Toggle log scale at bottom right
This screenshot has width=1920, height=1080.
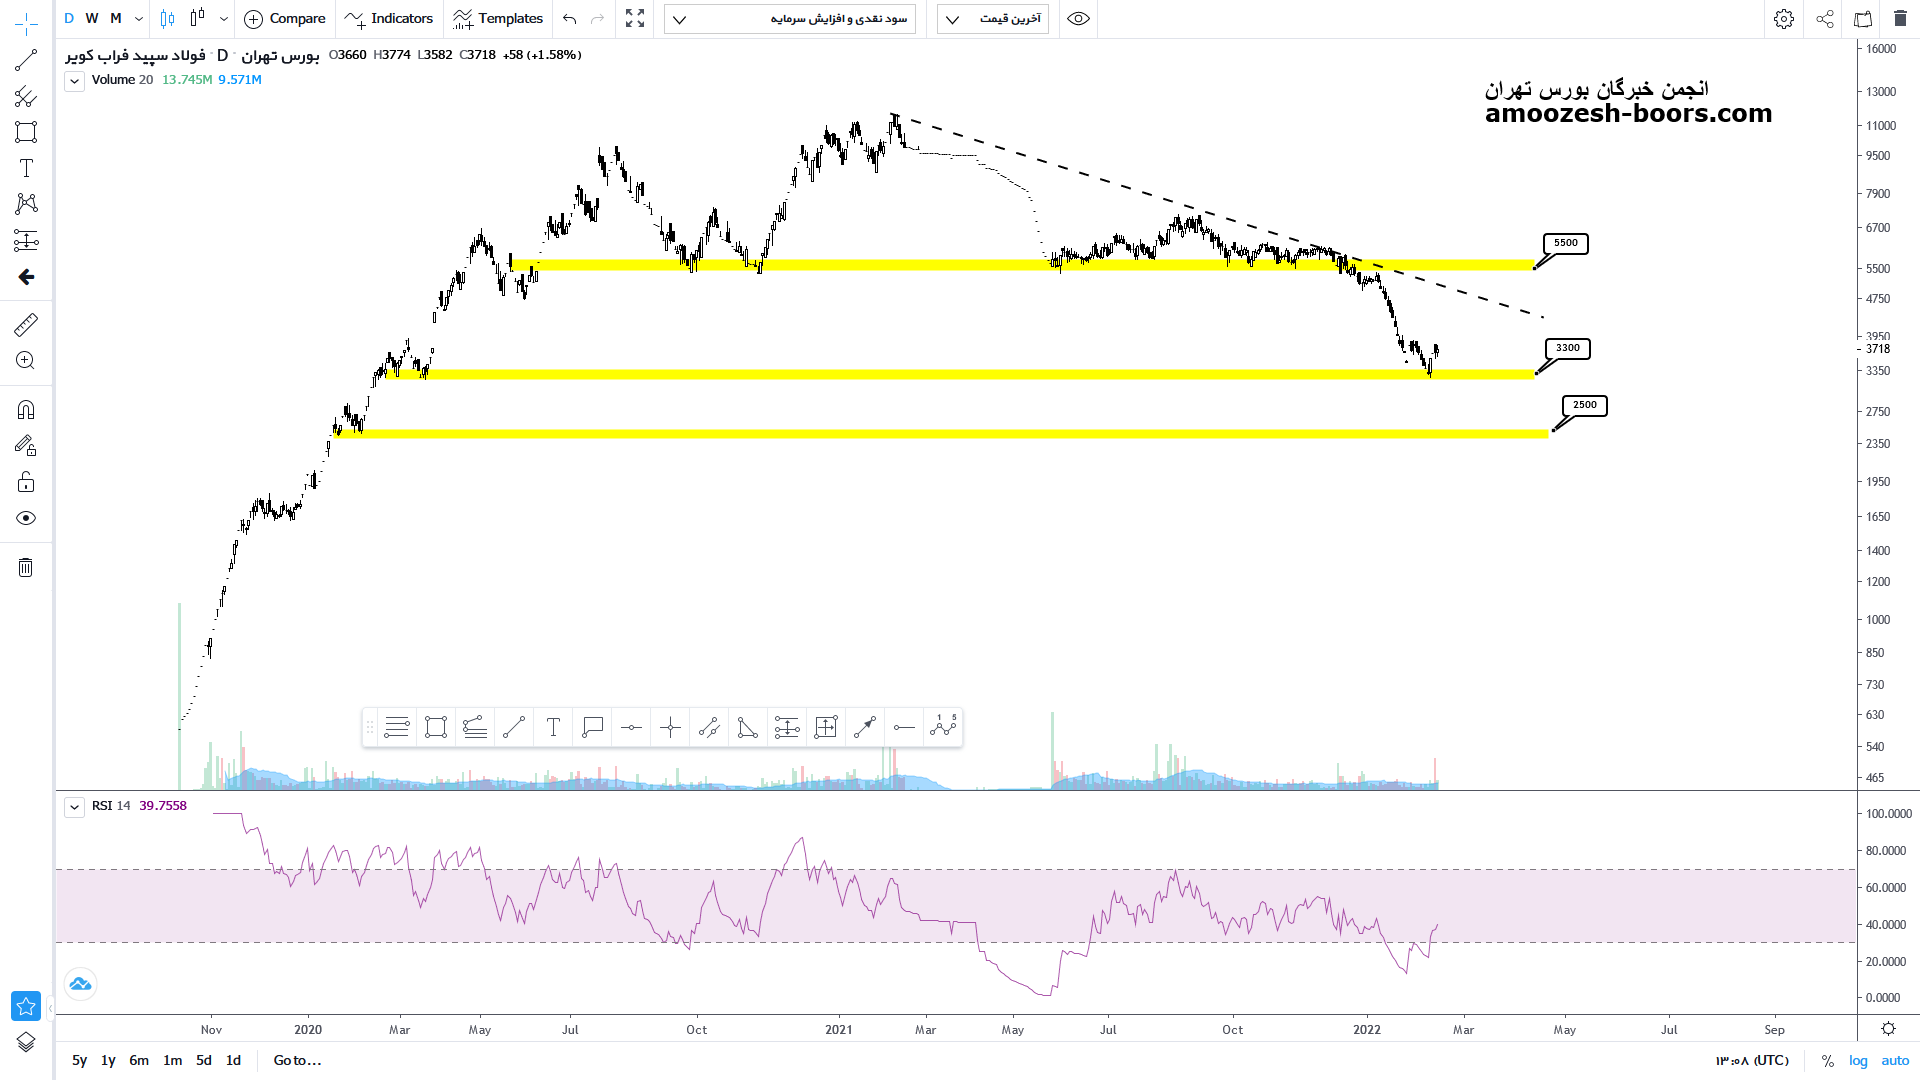(x=1858, y=1060)
